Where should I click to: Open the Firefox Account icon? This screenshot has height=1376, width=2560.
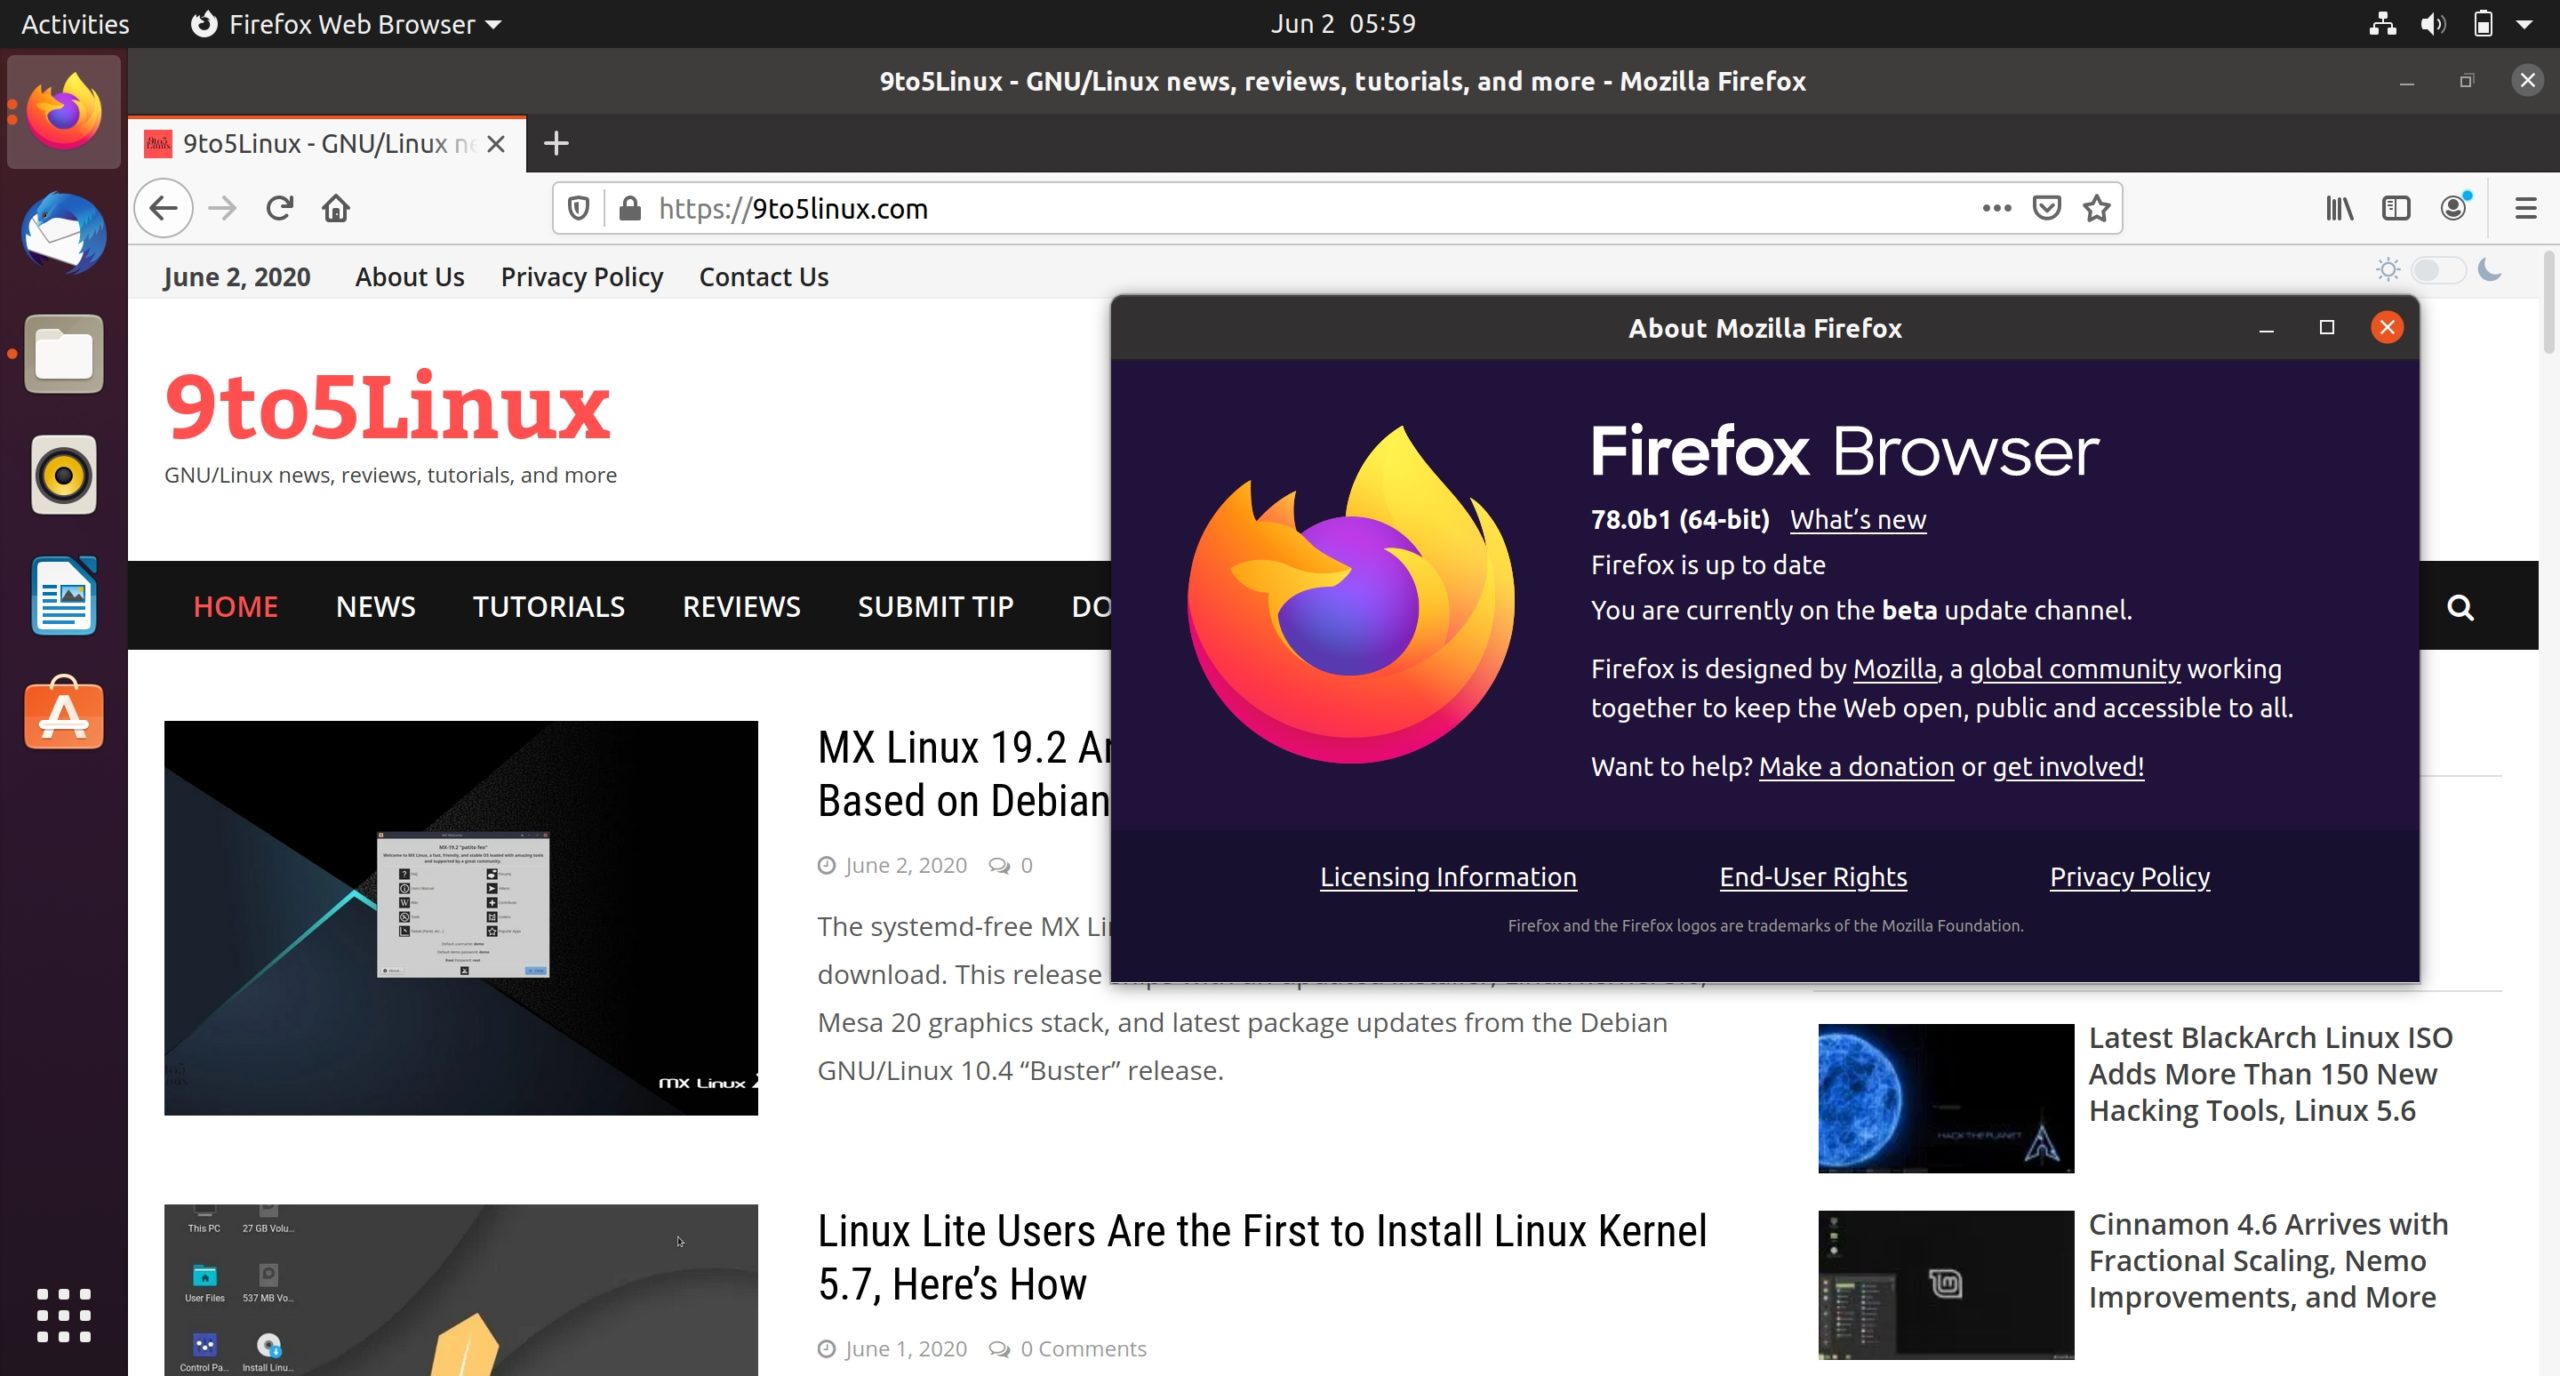(2454, 207)
